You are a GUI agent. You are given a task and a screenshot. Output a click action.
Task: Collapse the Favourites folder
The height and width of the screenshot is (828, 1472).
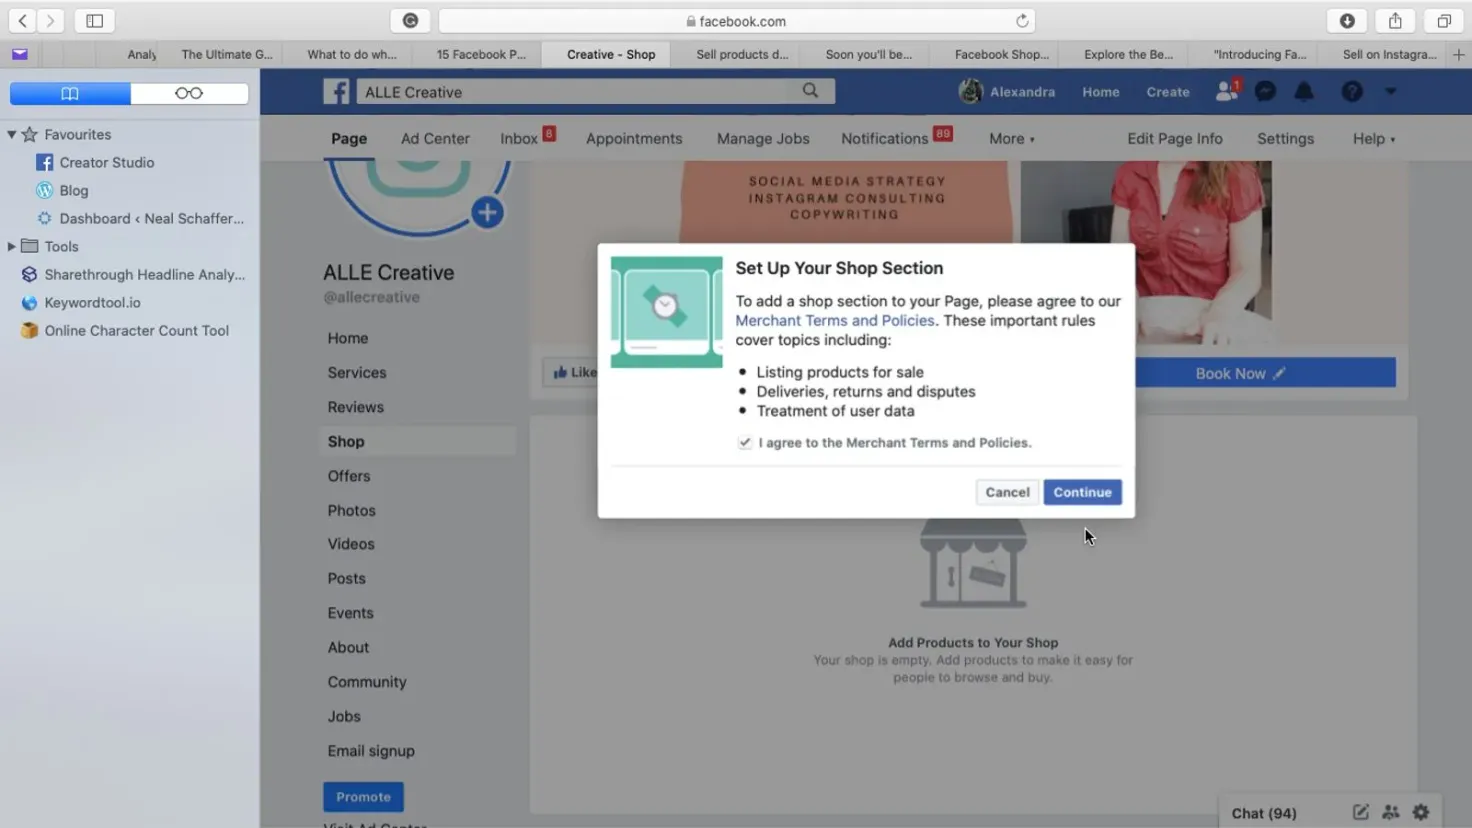tap(12, 134)
